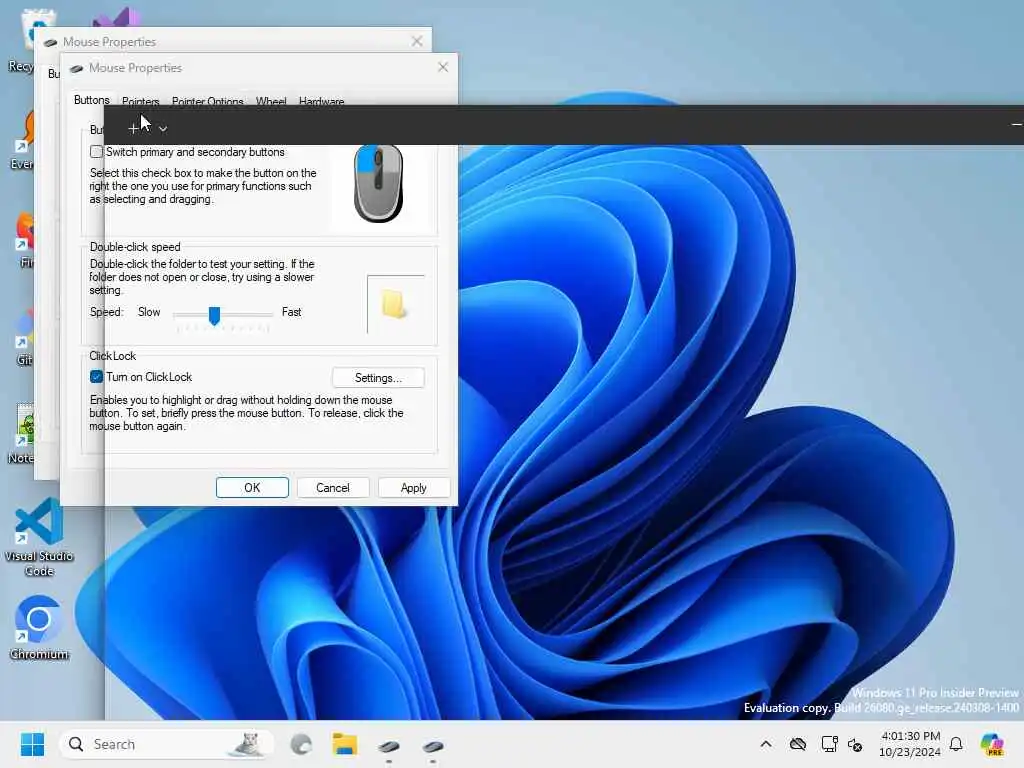Select the Buttons tab

coord(91,100)
